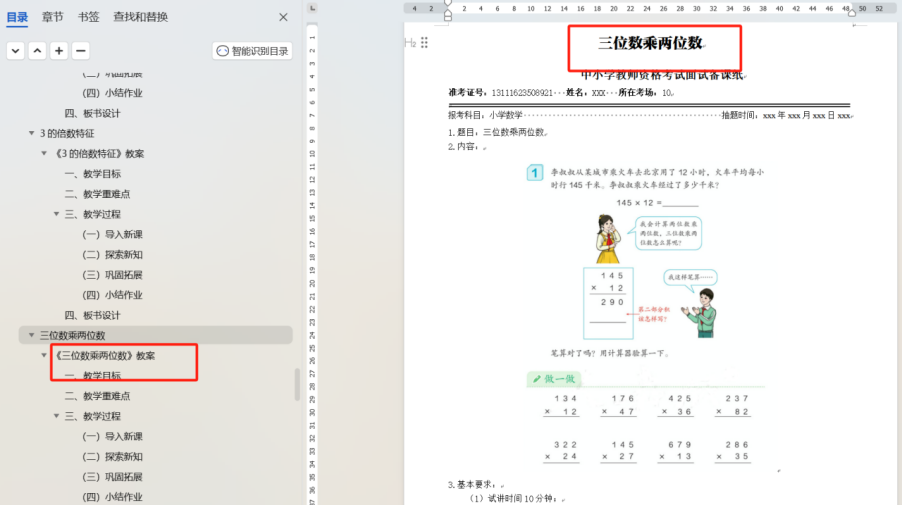
Task: Click the expand-all down chevron button
Action: point(15,51)
